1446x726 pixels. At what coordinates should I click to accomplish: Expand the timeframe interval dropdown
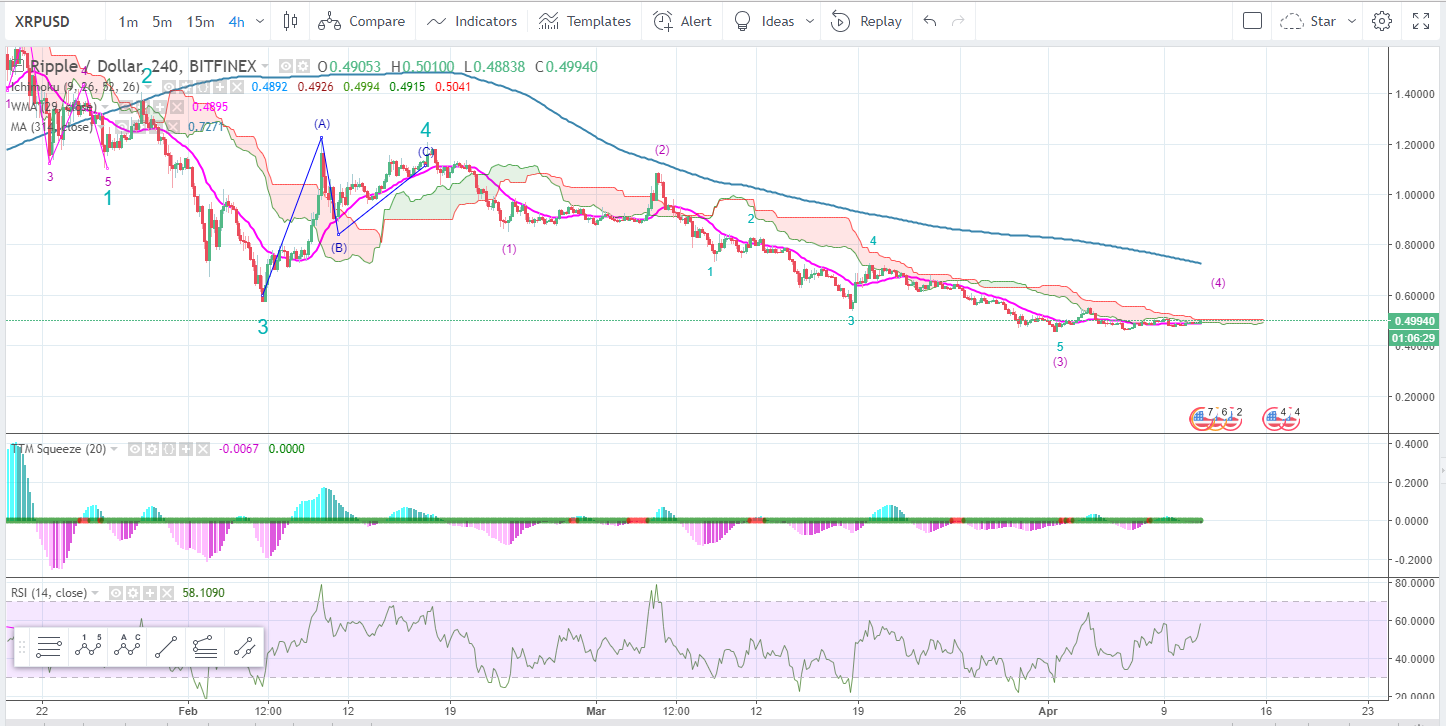tap(261, 21)
